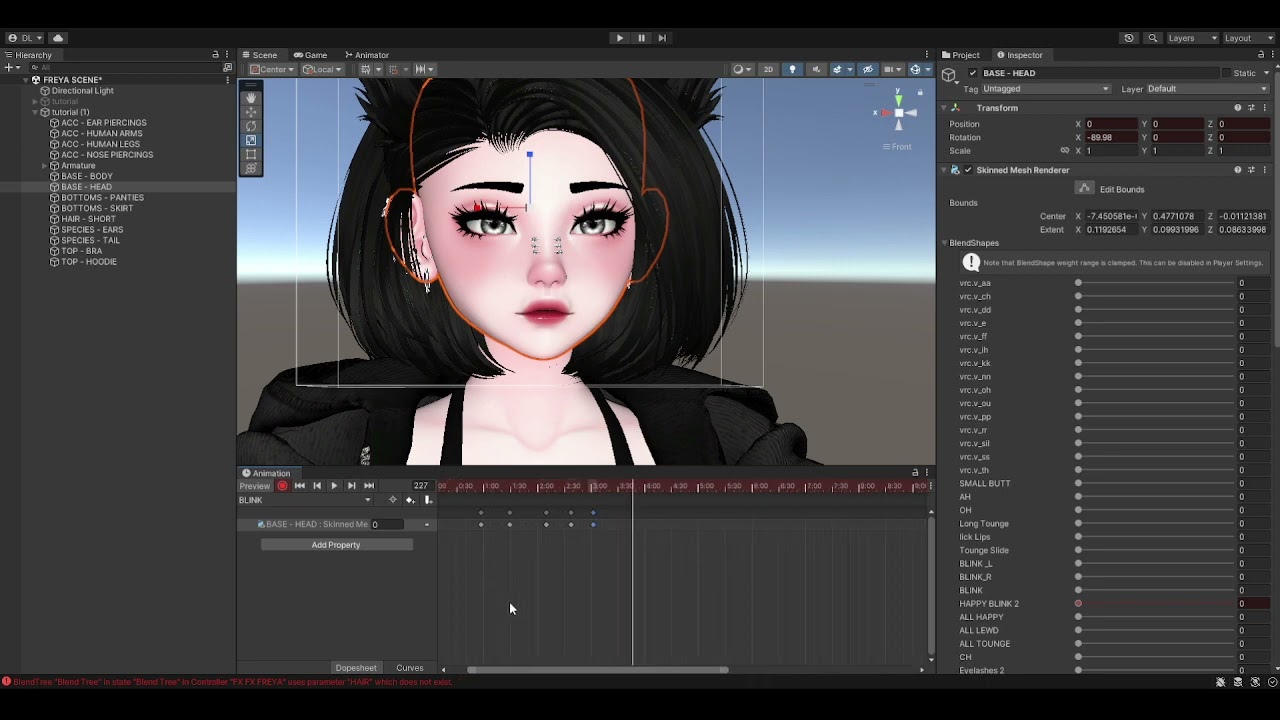Select the Move tool in scene toolbar
Screen dimensions: 1280x720
pyautogui.click(x=251, y=112)
